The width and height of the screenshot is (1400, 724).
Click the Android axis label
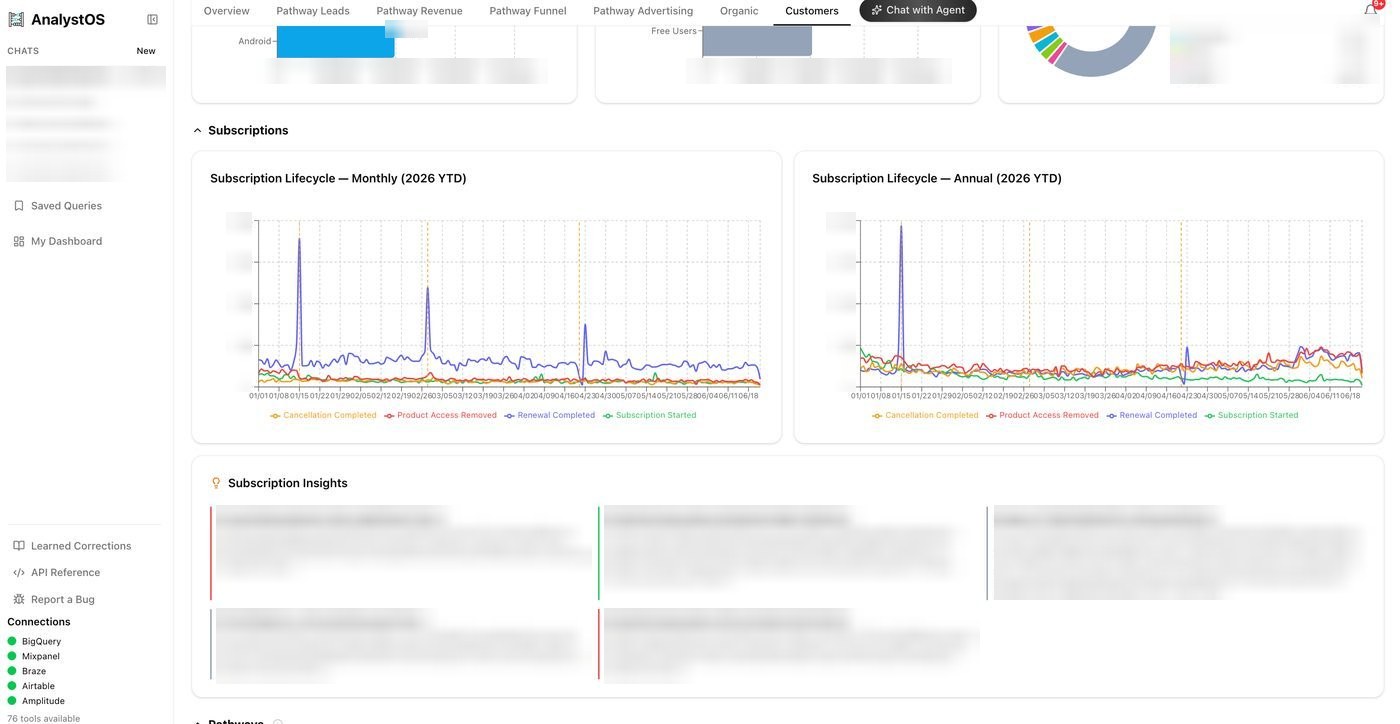click(255, 41)
